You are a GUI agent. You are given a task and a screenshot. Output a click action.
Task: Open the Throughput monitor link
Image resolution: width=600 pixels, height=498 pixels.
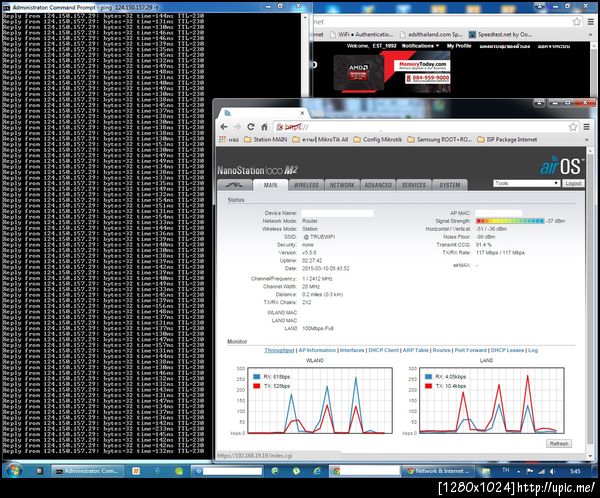pyautogui.click(x=279, y=350)
